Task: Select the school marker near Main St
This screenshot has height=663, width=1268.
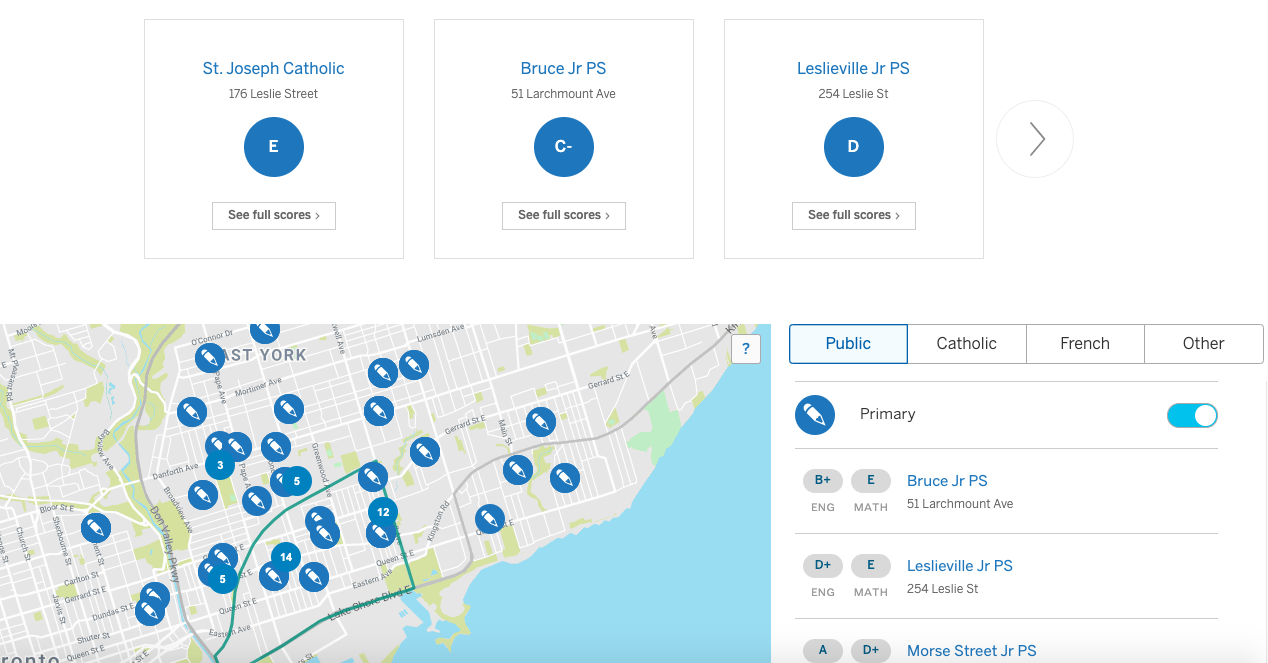Action: [541, 422]
